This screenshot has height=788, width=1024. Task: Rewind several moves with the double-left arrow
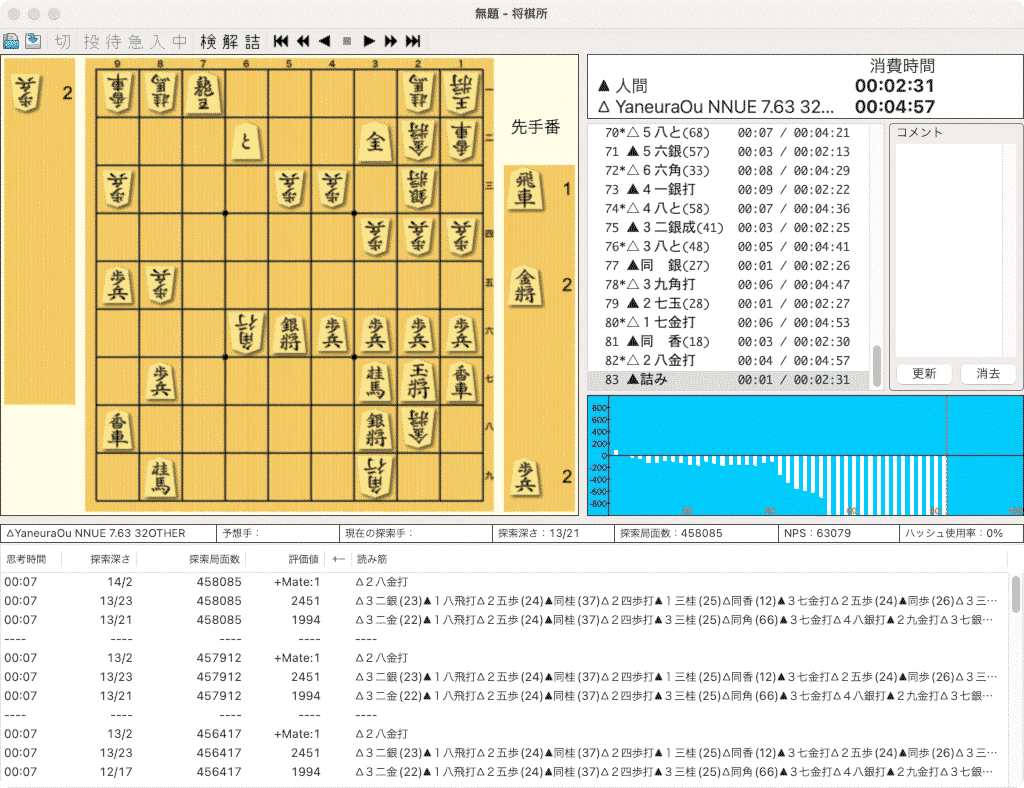pos(303,41)
